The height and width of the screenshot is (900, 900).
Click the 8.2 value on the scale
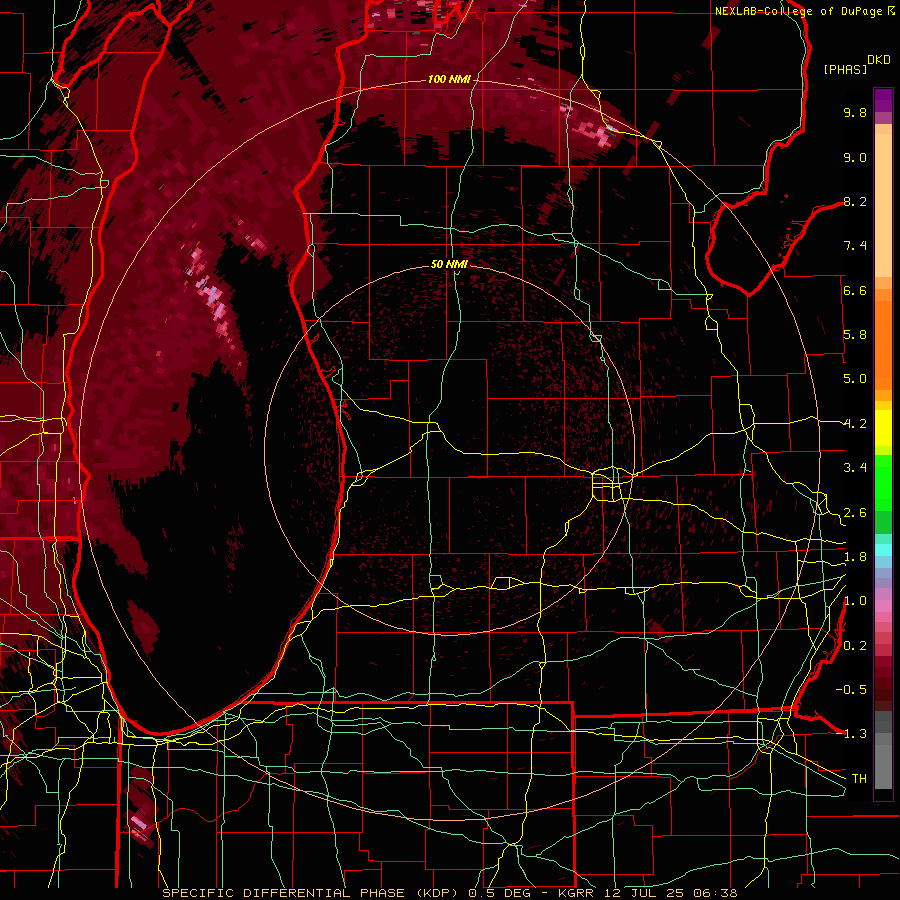click(855, 201)
